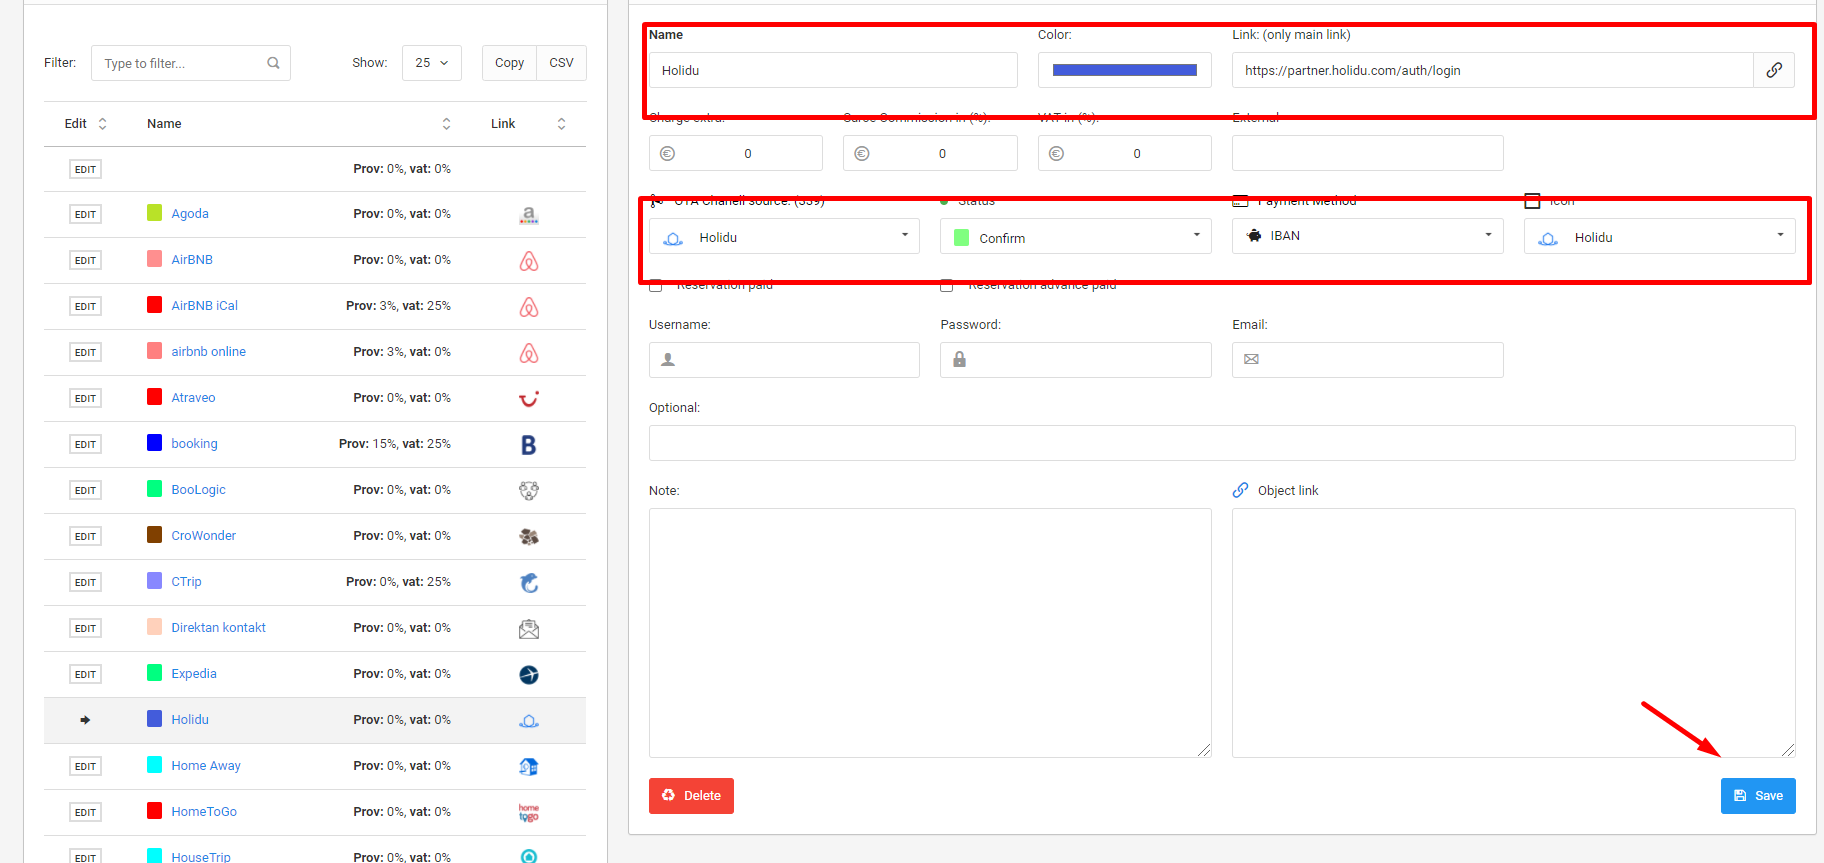Open the Icon Holidu dropdown
This screenshot has height=863, width=1824.
(x=1659, y=237)
